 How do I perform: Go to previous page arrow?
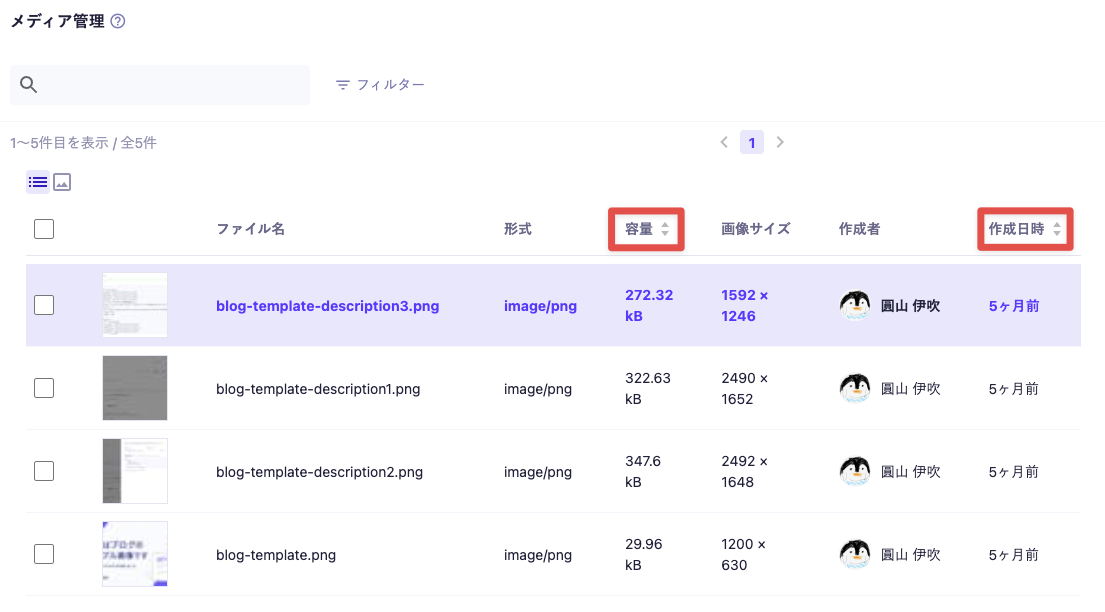coord(724,142)
